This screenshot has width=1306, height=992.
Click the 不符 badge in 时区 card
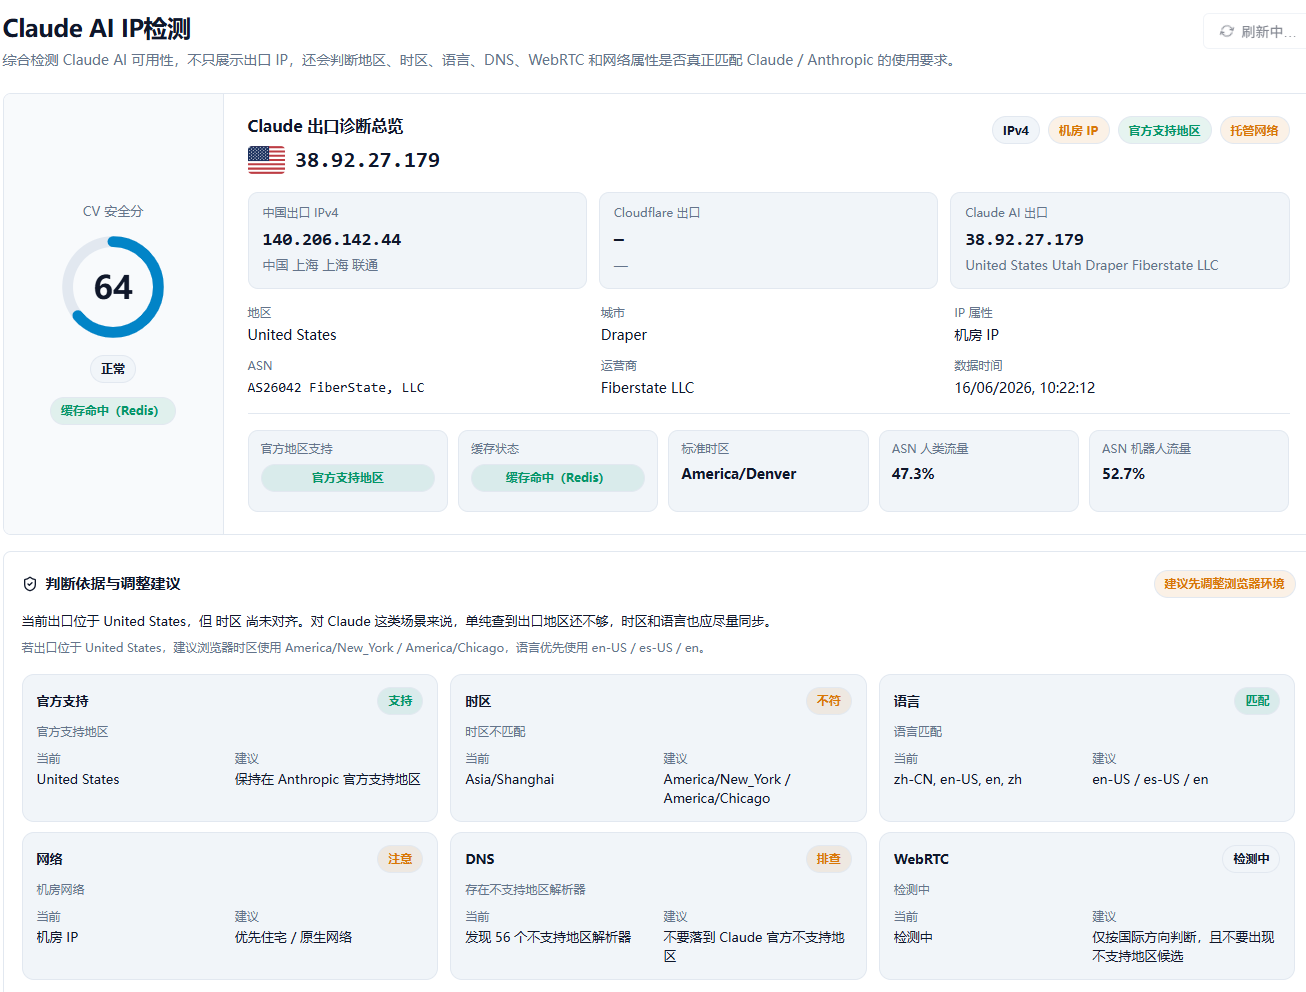point(829,701)
